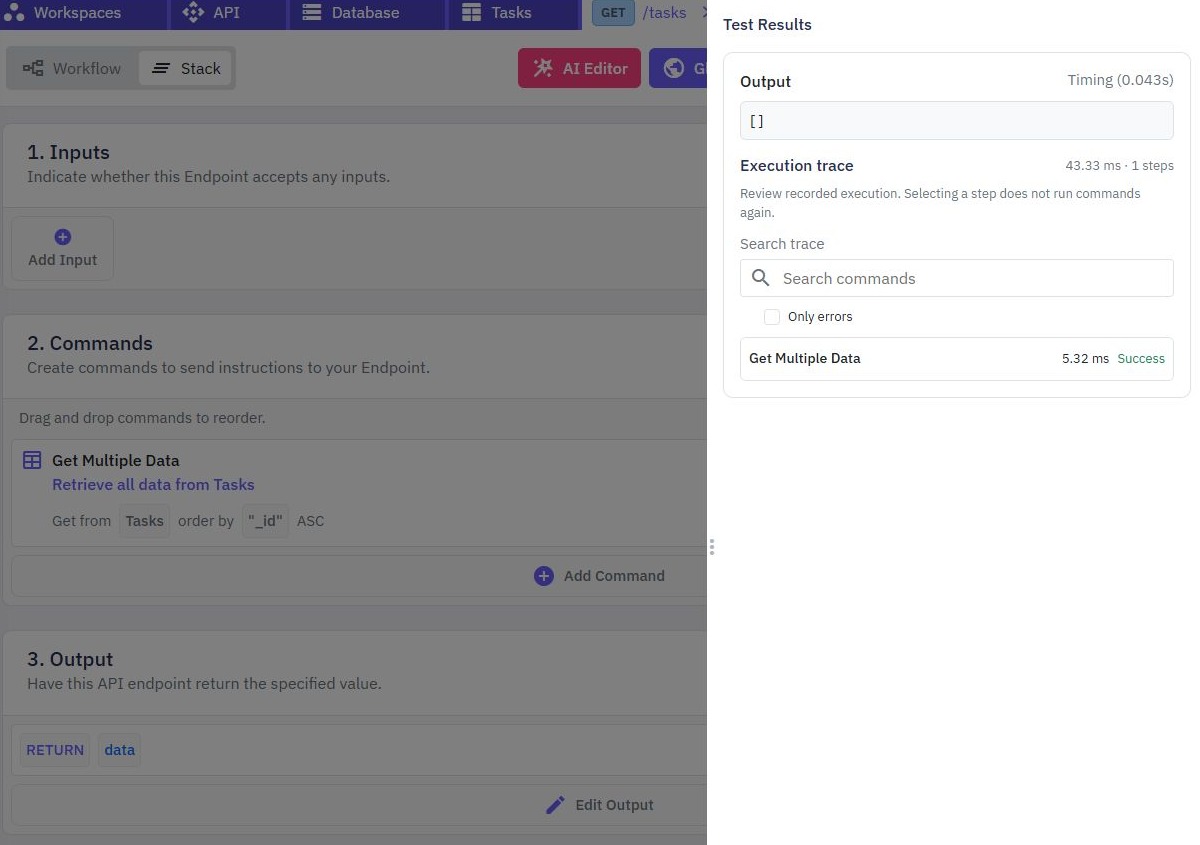The width and height of the screenshot is (1200, 845).
Task: Click the Success status label
Action: click(1141, 359)
